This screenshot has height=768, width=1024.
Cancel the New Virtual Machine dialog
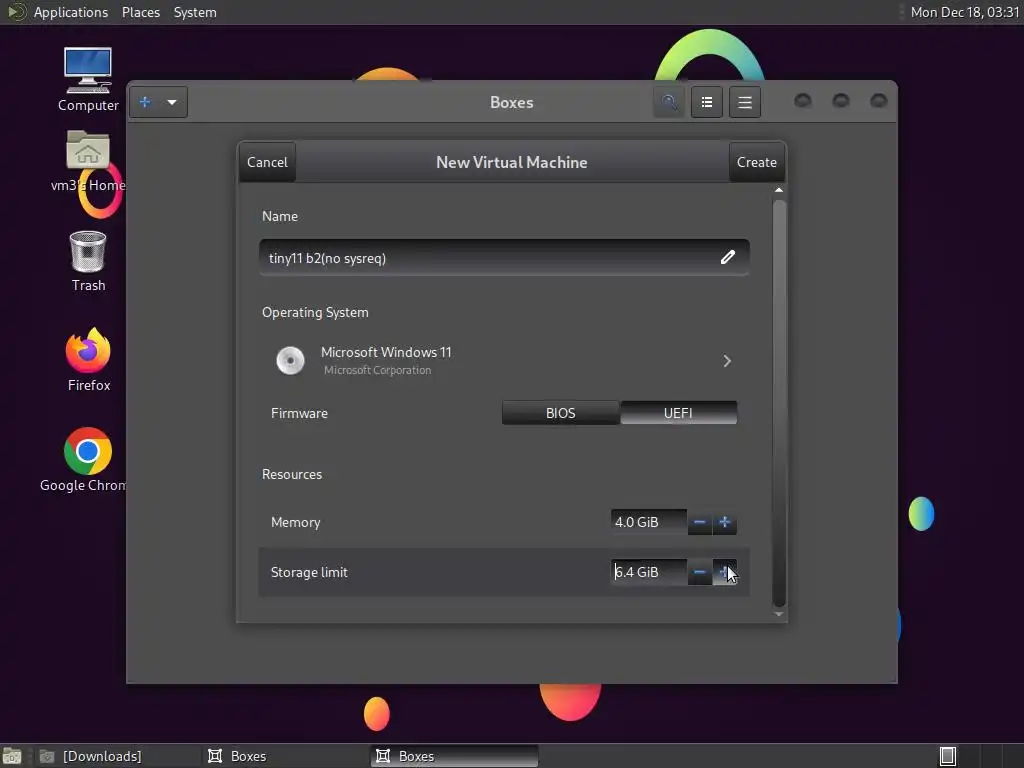[267, 162]
